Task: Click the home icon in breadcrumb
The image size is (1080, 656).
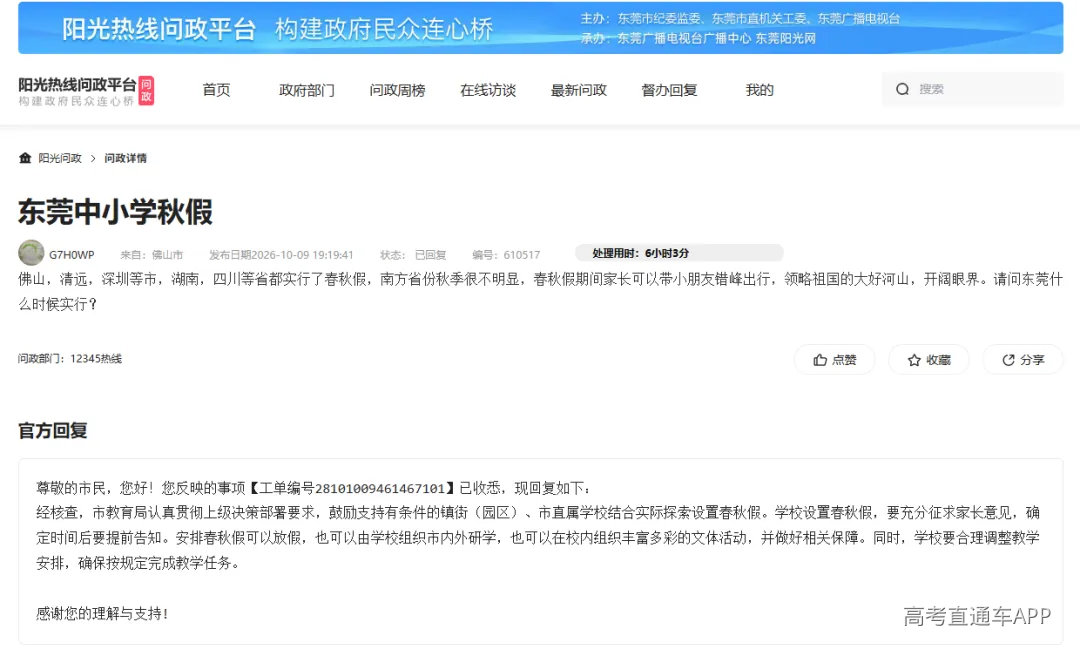Action: 25,158
